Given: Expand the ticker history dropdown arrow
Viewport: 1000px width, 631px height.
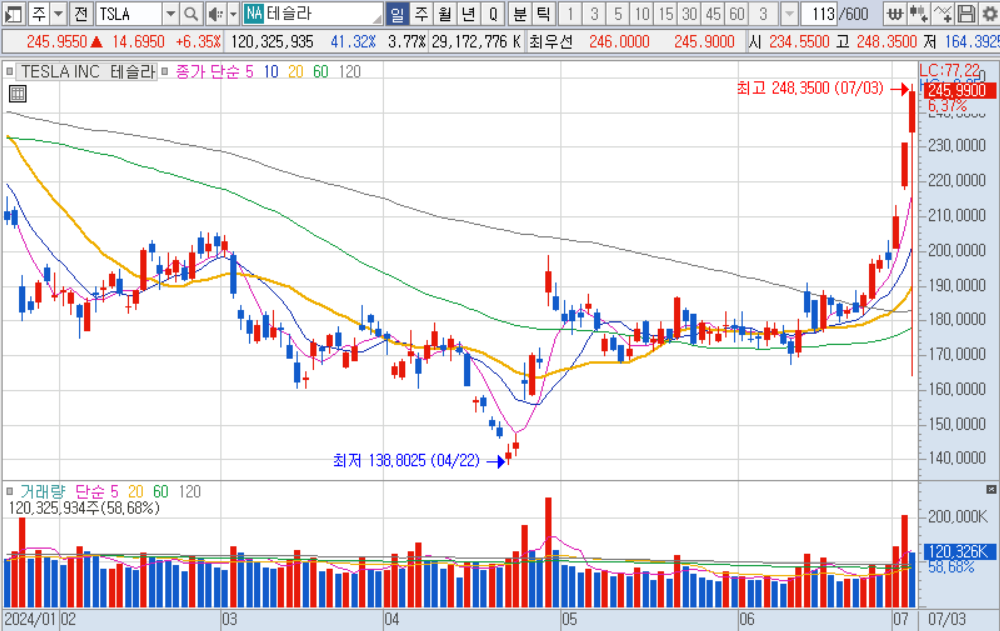Looking at the screenshot, I should pos(170,13).
